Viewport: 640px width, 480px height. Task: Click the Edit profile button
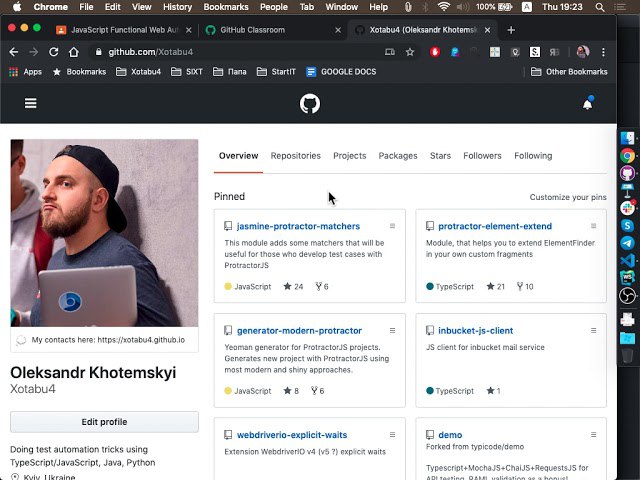[x=104, y=422]
